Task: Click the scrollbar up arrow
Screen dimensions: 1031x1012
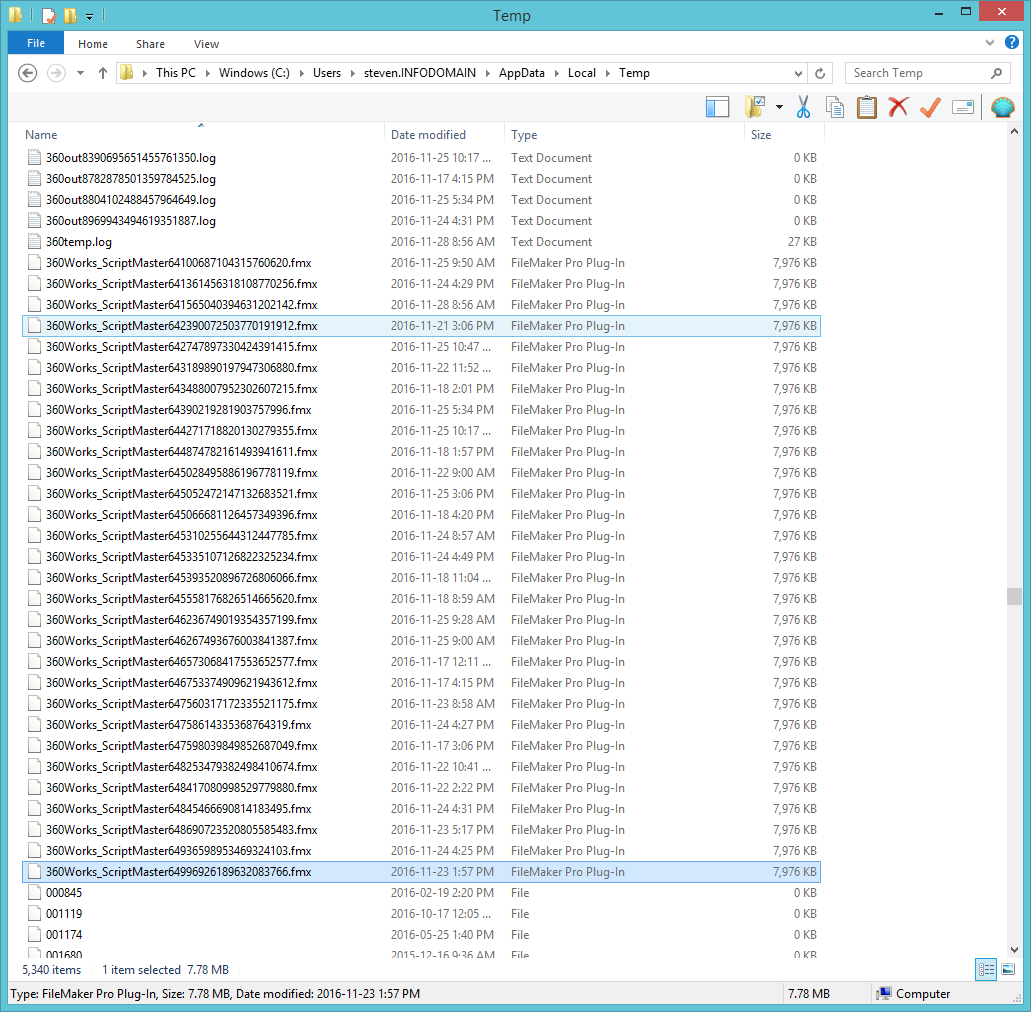Action: tap(1014, 132)
